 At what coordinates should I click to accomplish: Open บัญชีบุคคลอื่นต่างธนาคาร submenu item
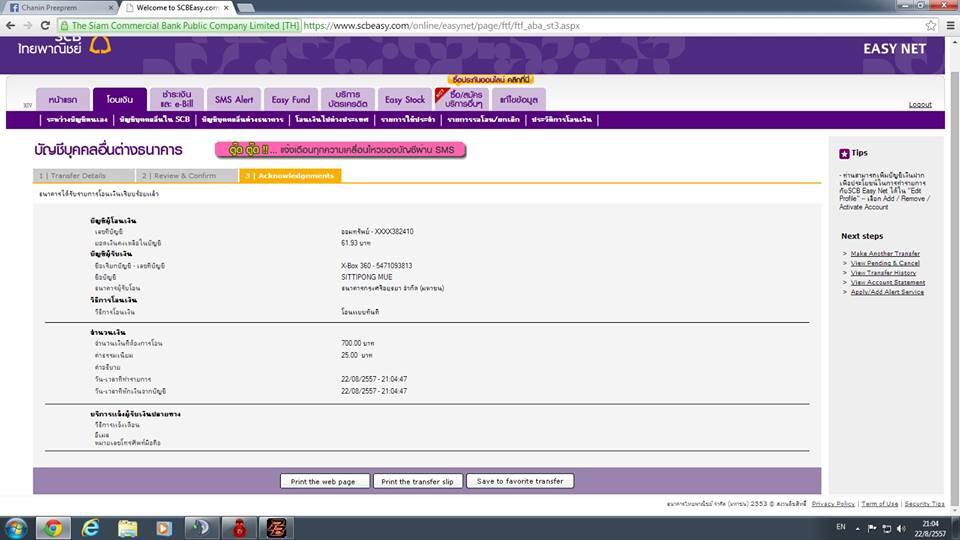coord(242,119)
